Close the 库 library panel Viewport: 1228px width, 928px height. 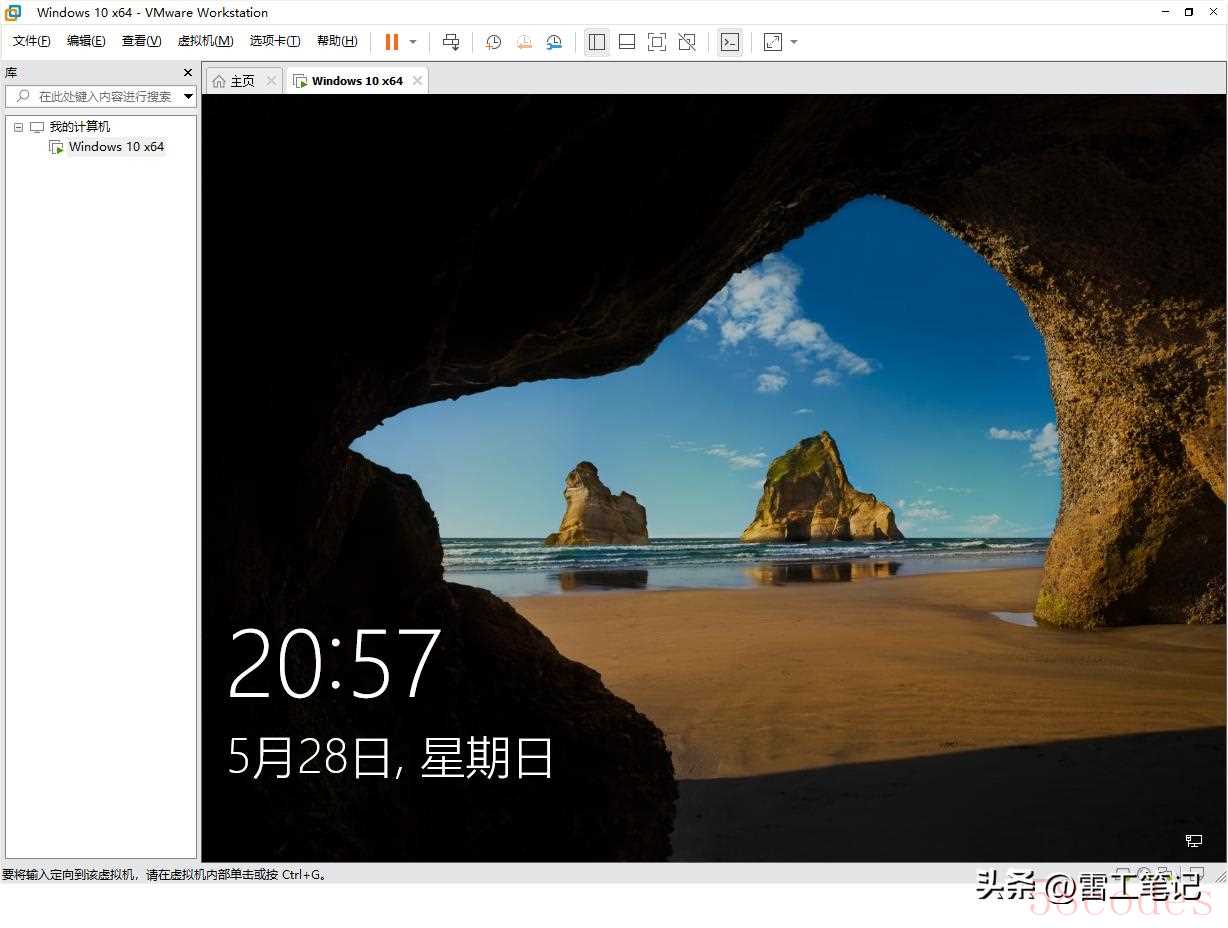pos(188,72)
